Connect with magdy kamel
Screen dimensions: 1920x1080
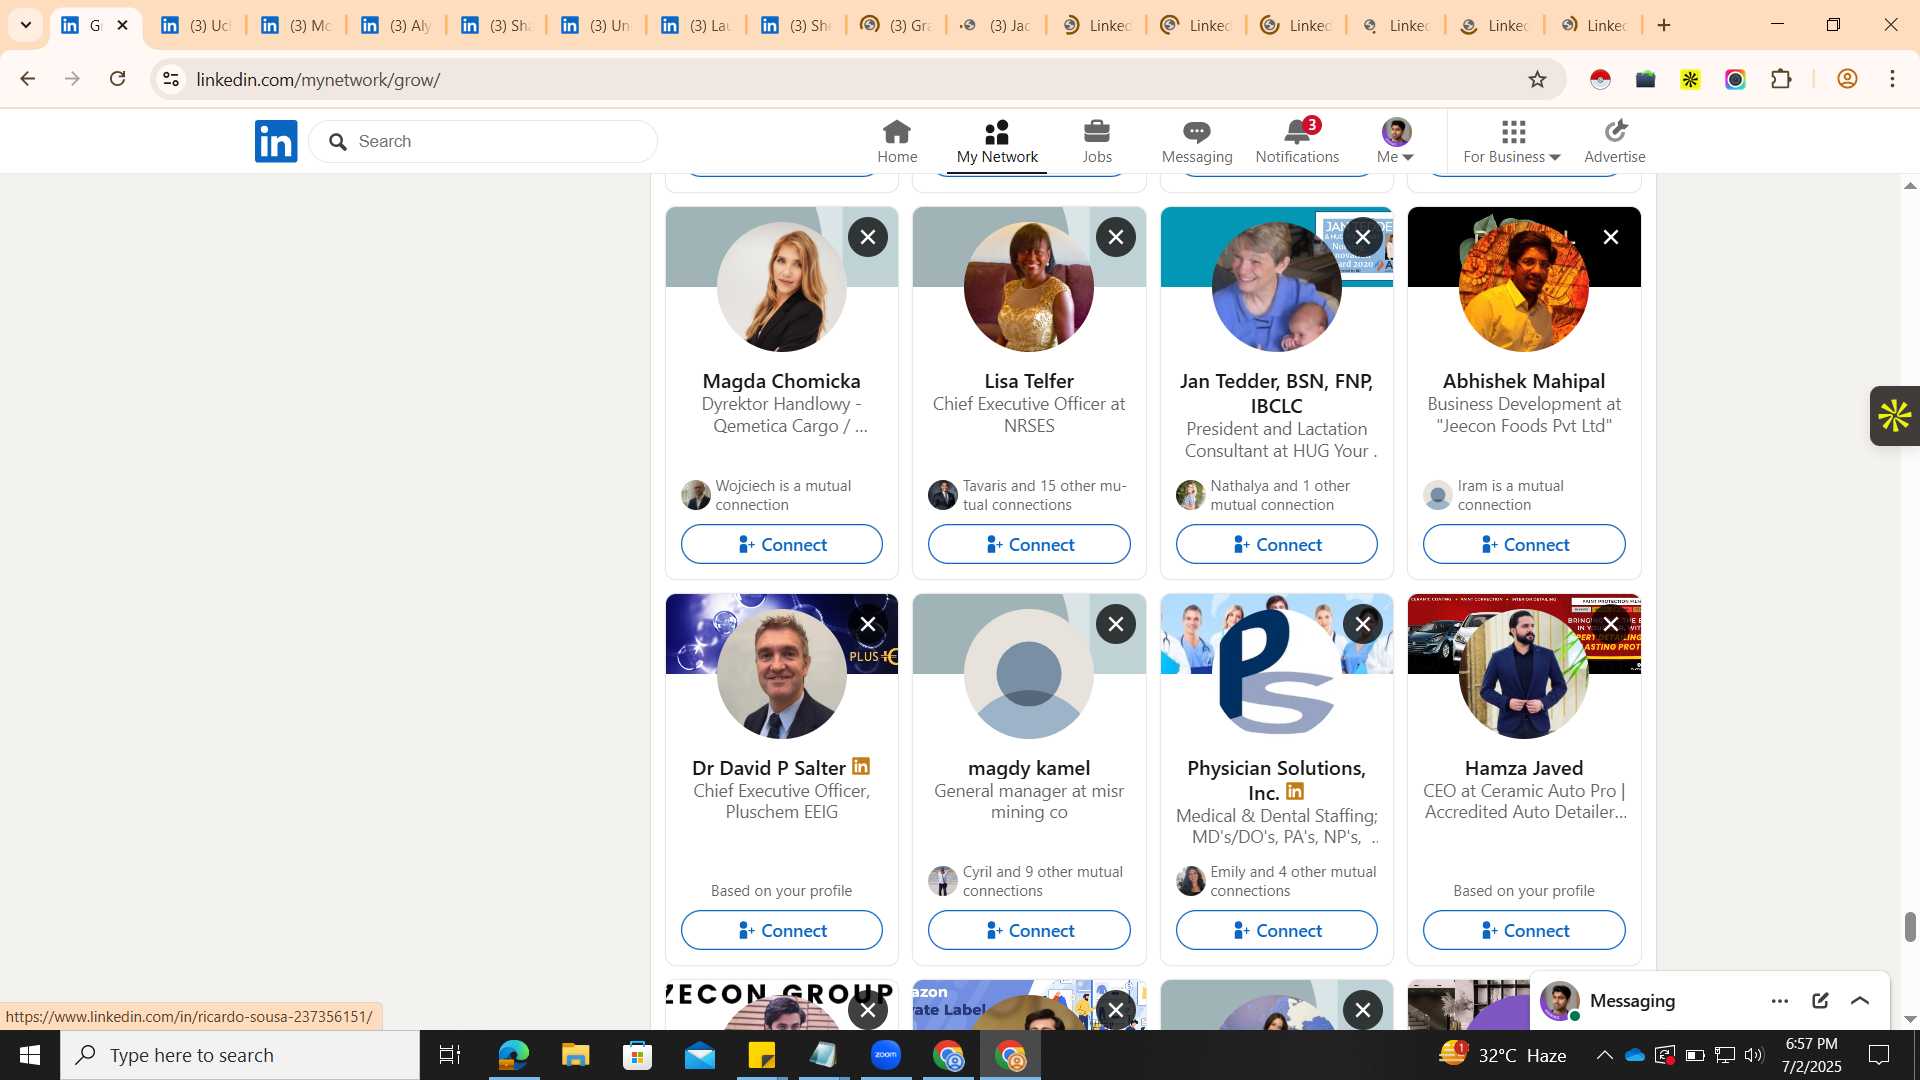[x=1029, y=930]
